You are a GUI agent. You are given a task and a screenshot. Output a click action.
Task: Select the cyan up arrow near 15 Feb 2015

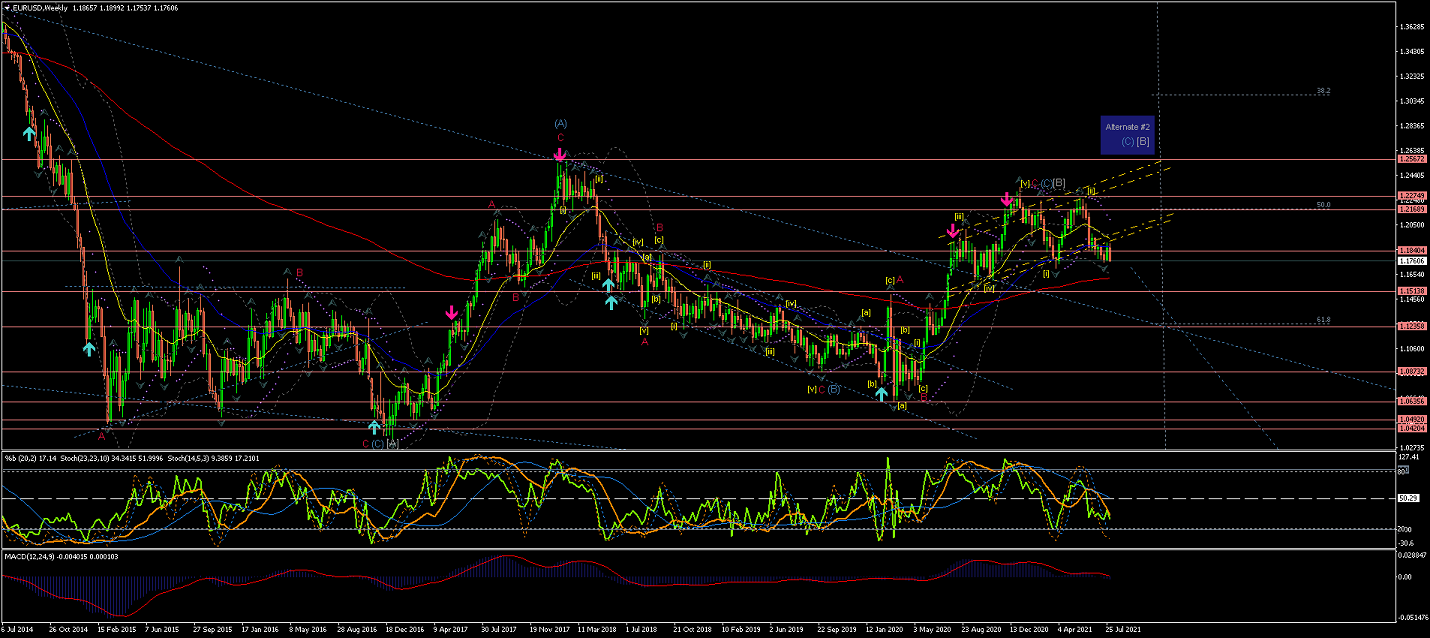[89, 348]
